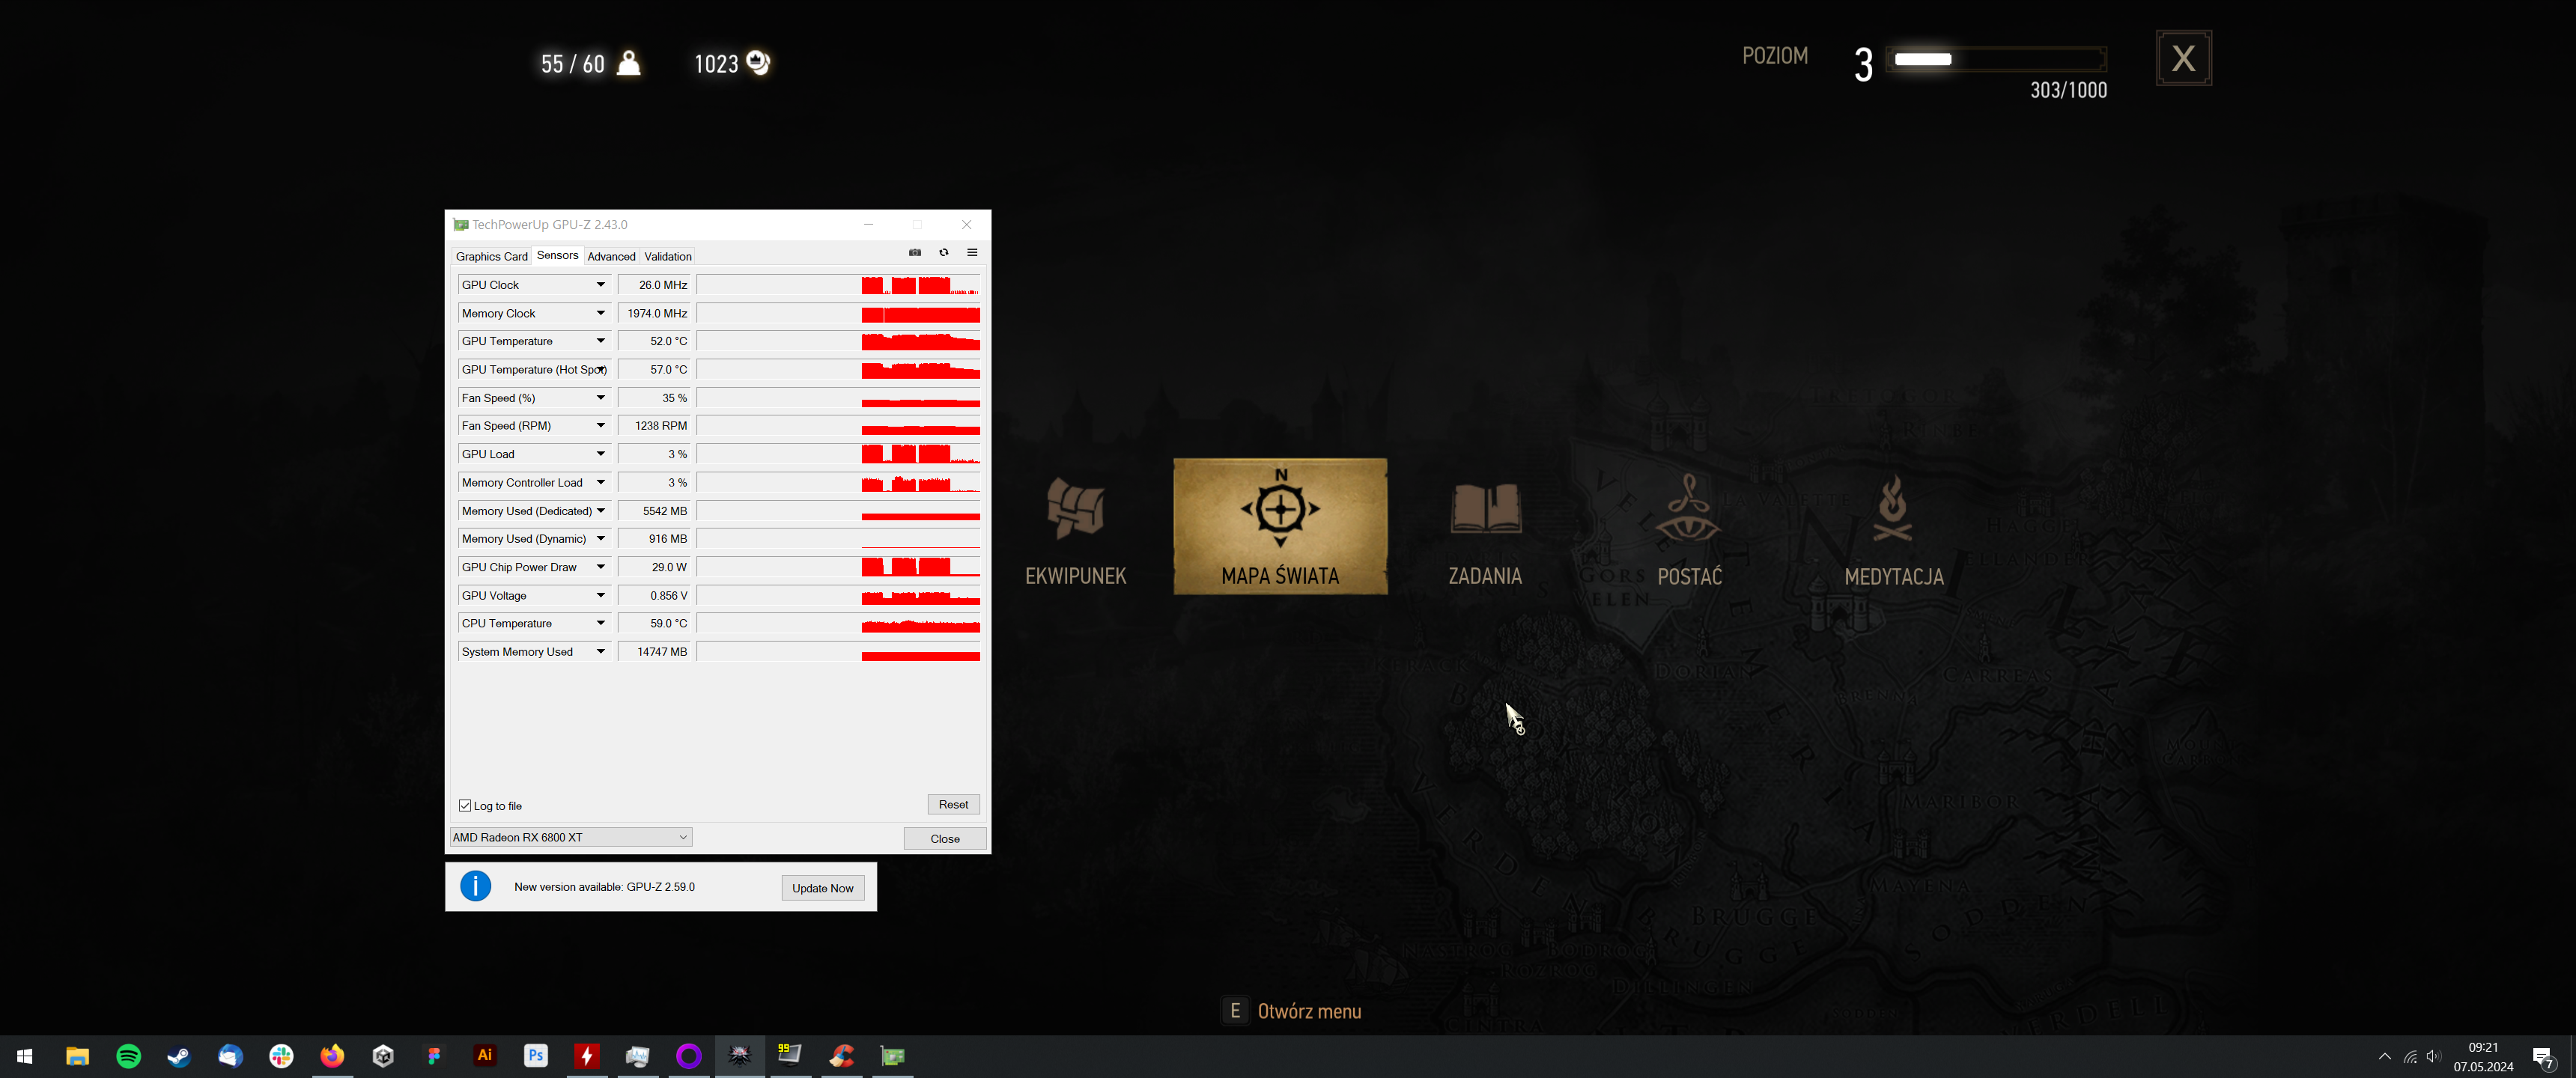Viewport: 2576px width, 1078px height.
Task: Open the GPU Chip Power Draw dropdown
Action: [601, 567]
